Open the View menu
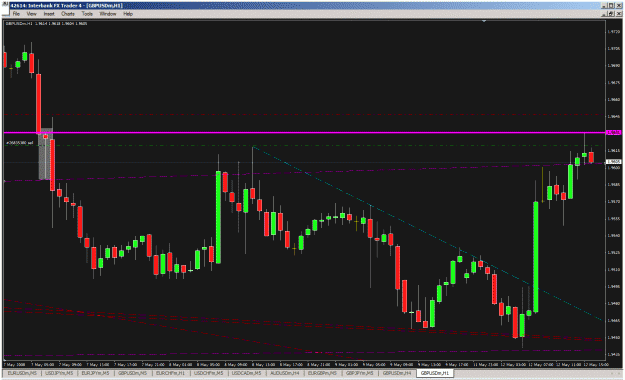The height and width of the screenshot is (380, 625). point(31,14)
